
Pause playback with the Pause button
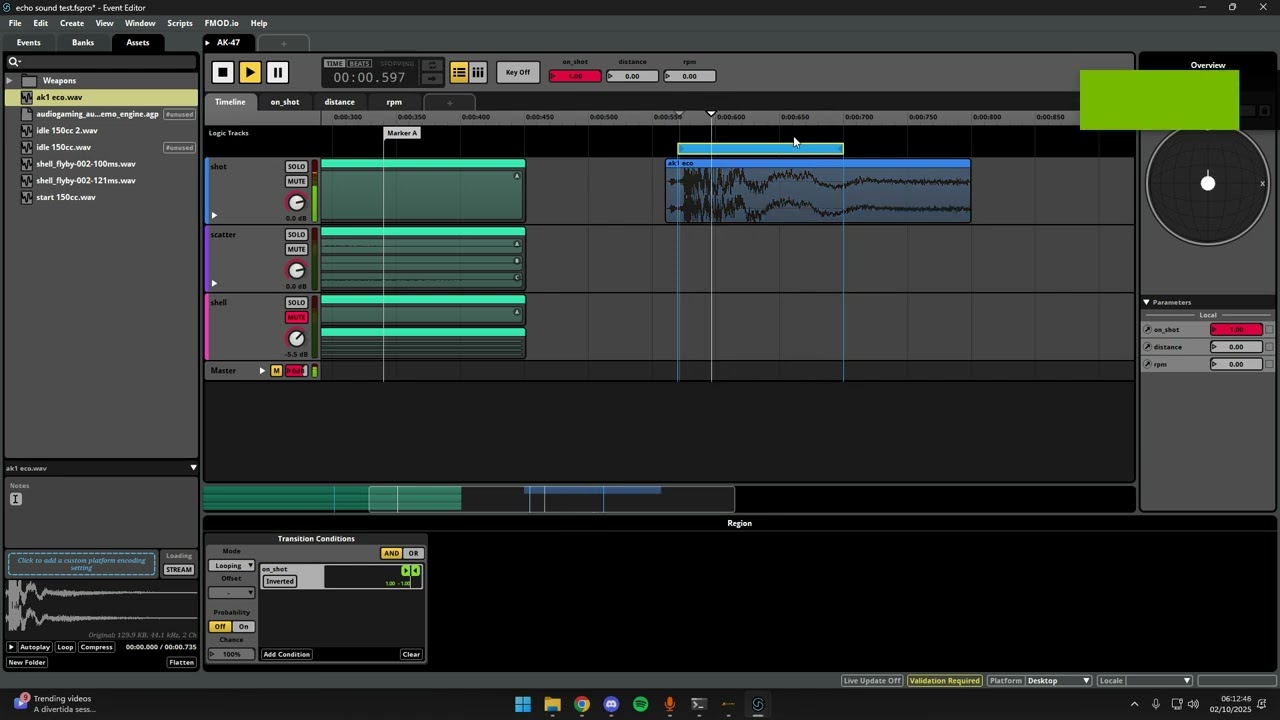click(277, 72)
